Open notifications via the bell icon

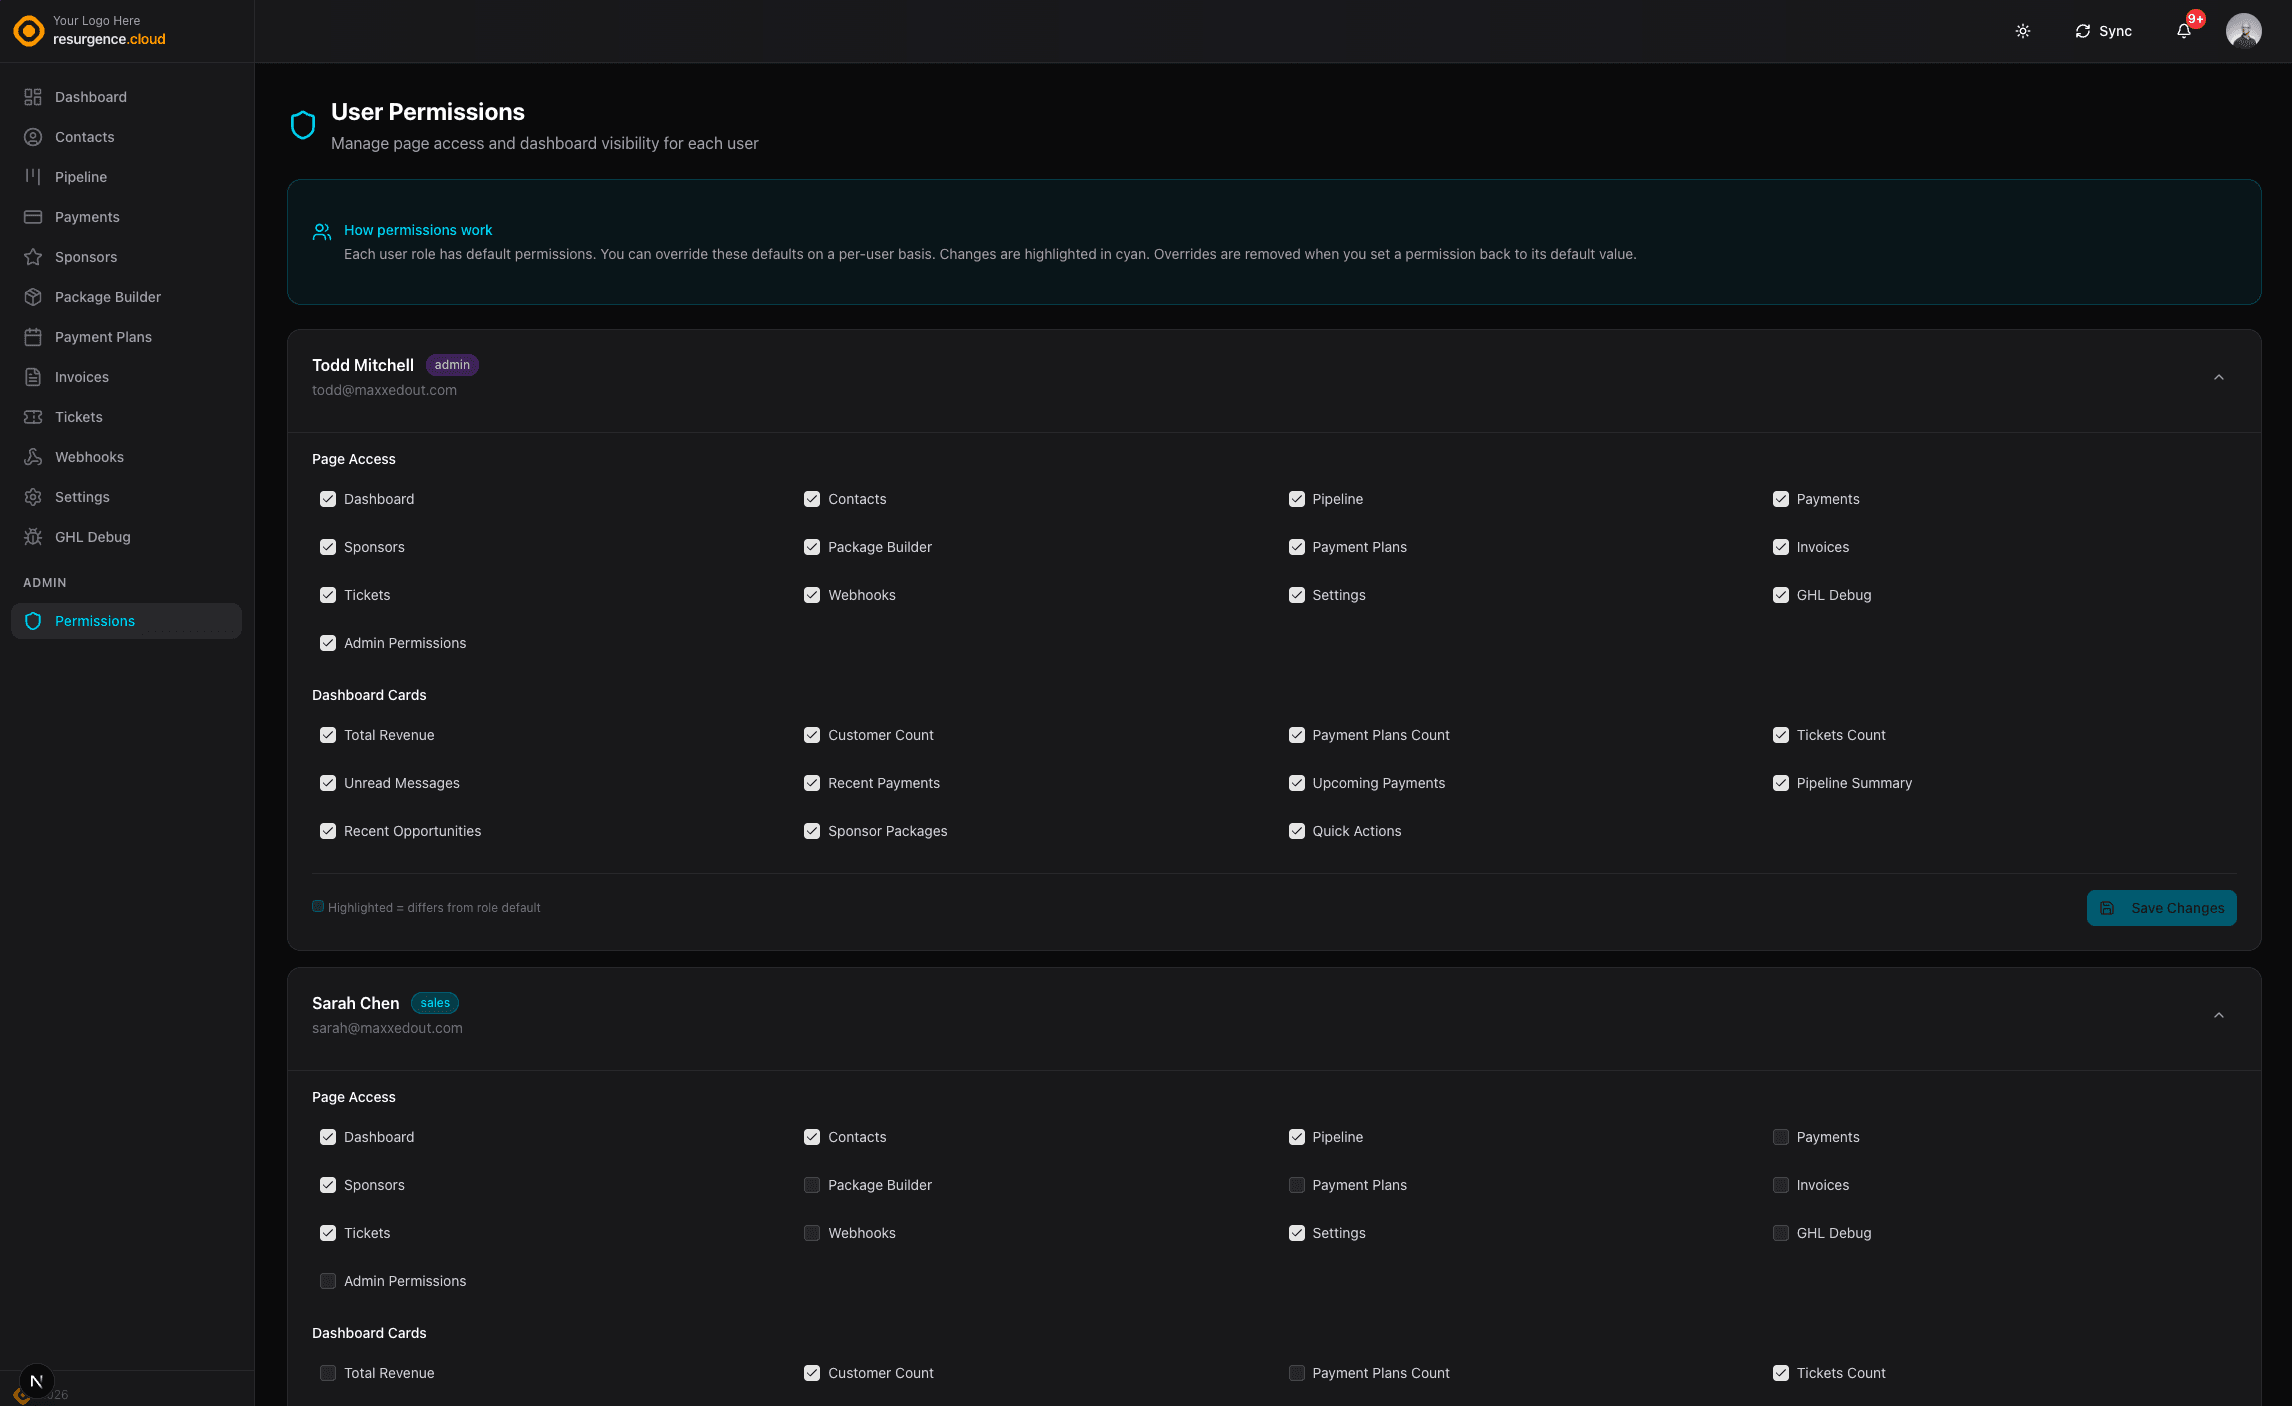coord(2183,31)
